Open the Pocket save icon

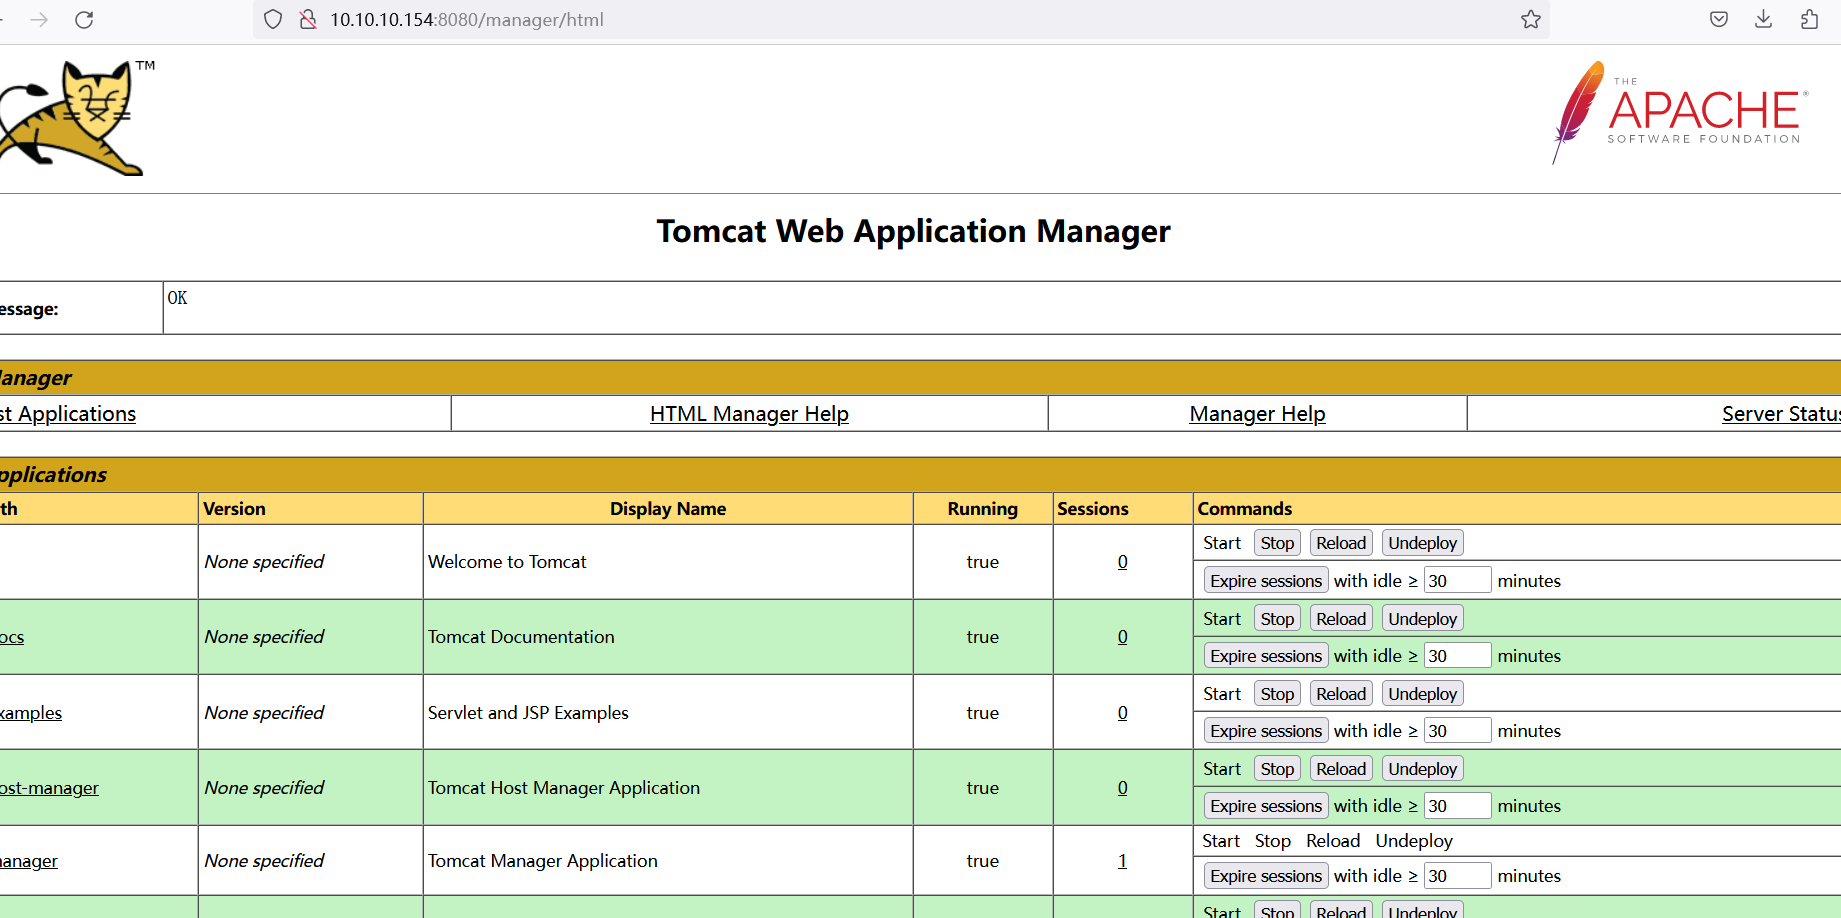(1719, 20)
